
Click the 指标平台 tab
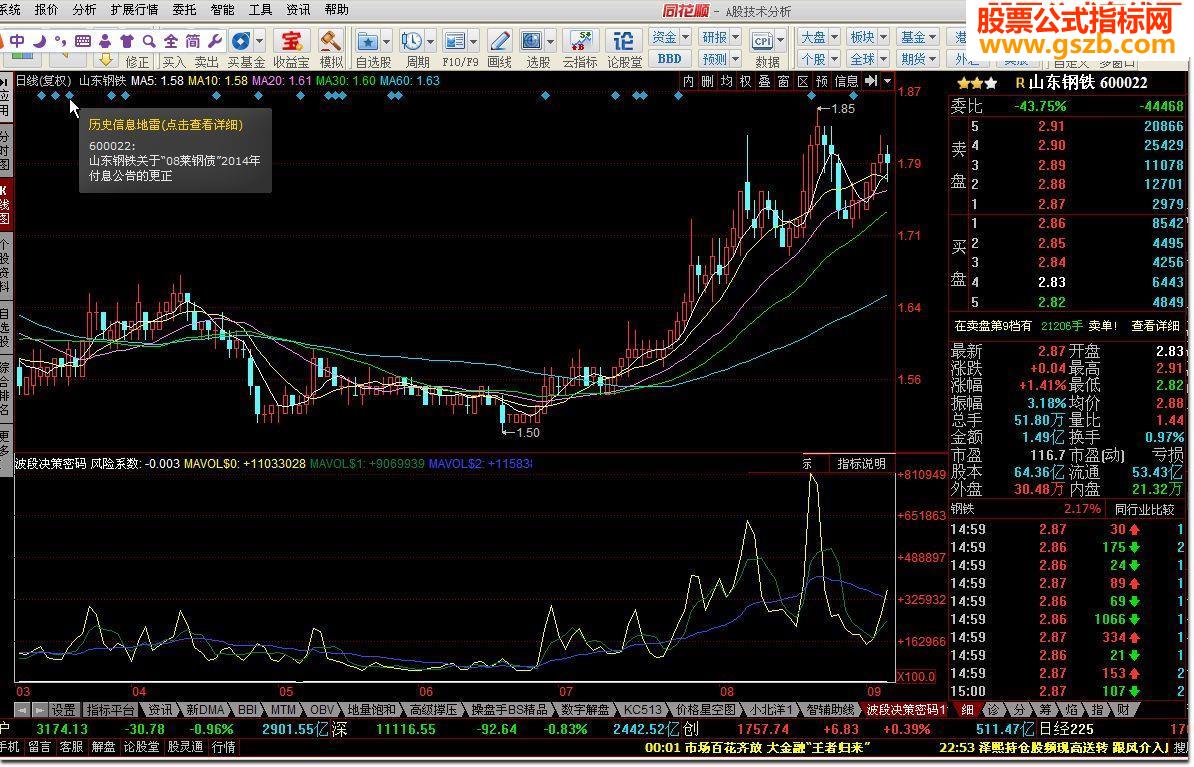click(x=110, y=710)
